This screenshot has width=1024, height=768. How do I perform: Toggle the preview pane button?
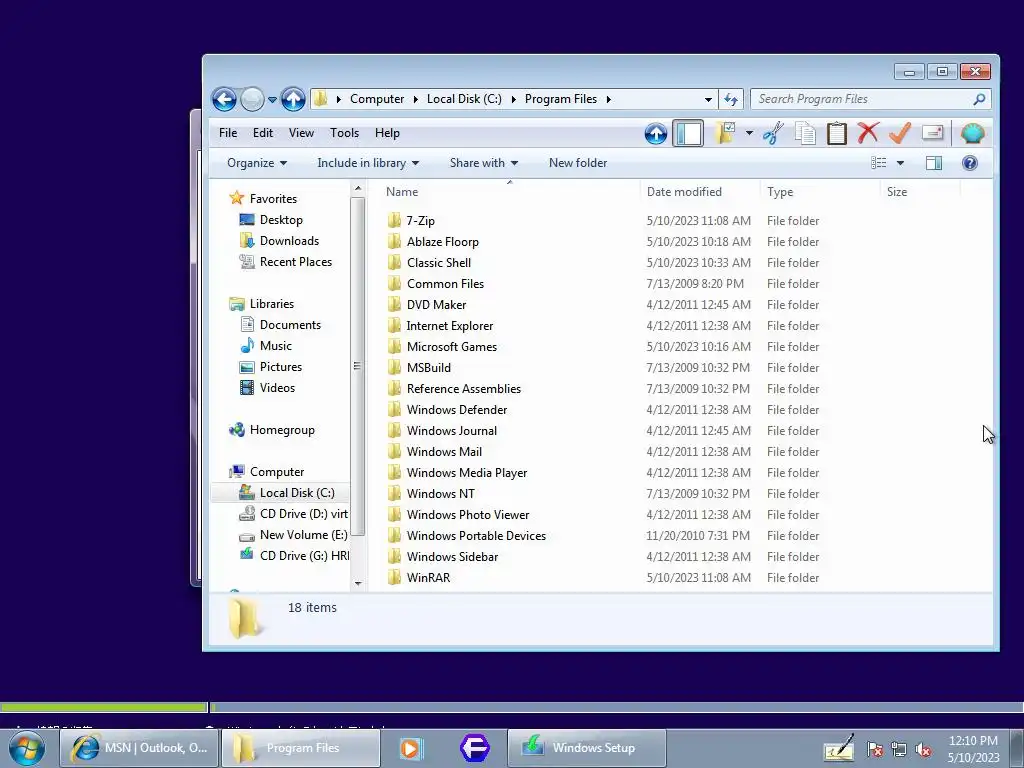[x=934, y=163]
